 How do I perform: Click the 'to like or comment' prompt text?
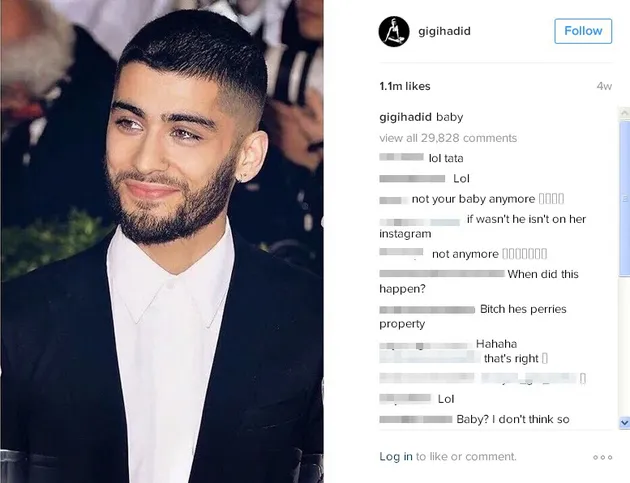pos(466,456)
